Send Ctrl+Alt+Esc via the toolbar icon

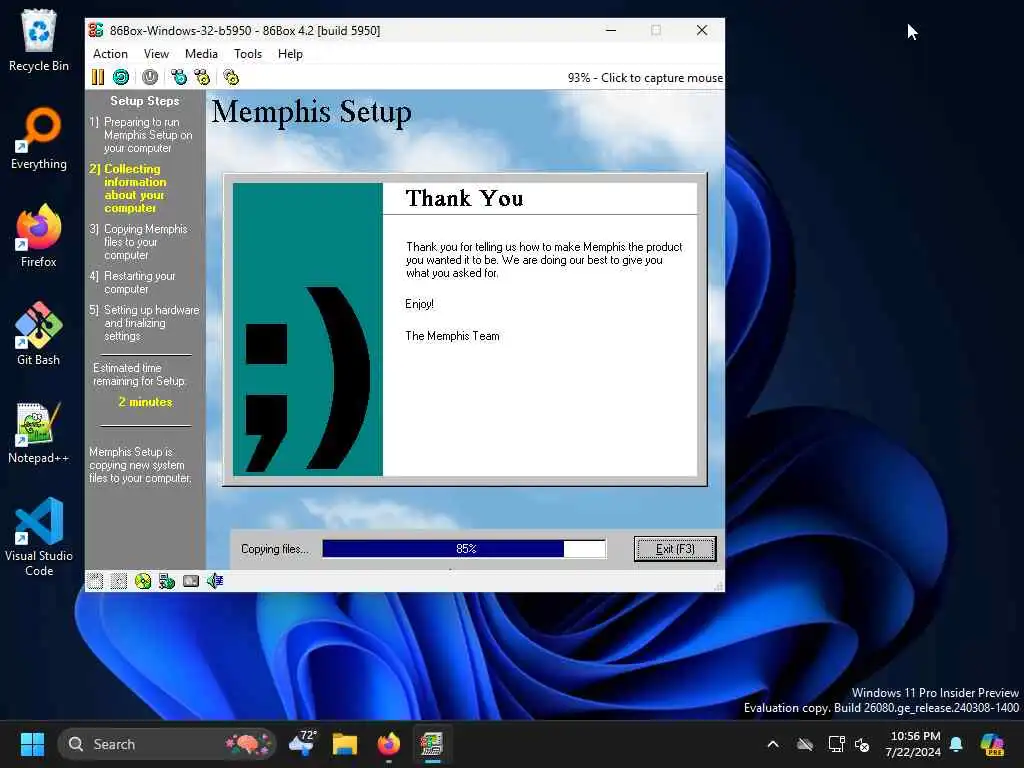202,77
